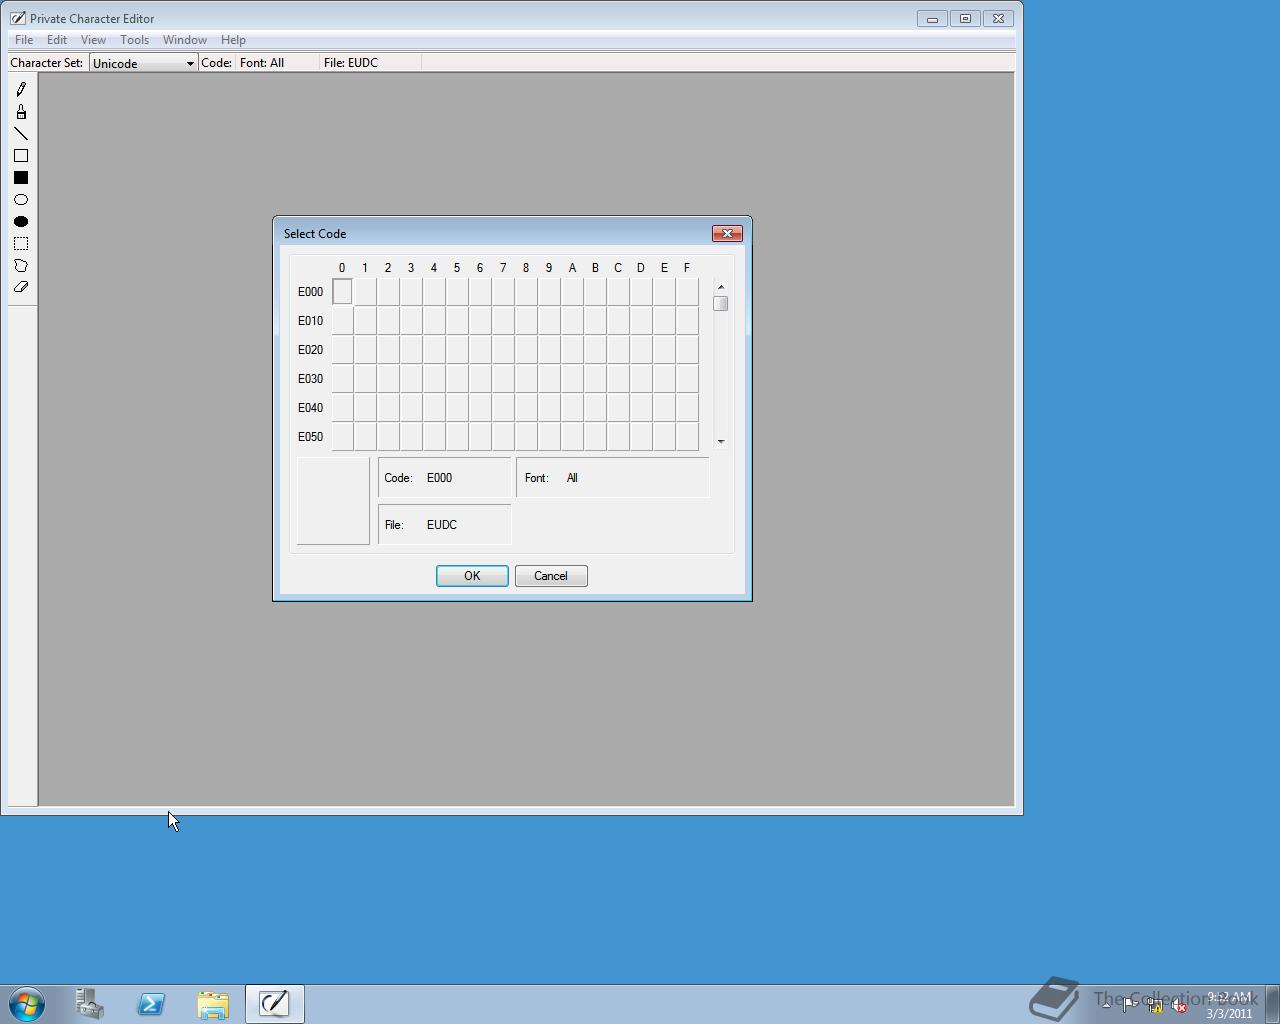The image size is (1280, 1024).
Task: Click the volume tray icon
Action: (x=1180, y=1005)
